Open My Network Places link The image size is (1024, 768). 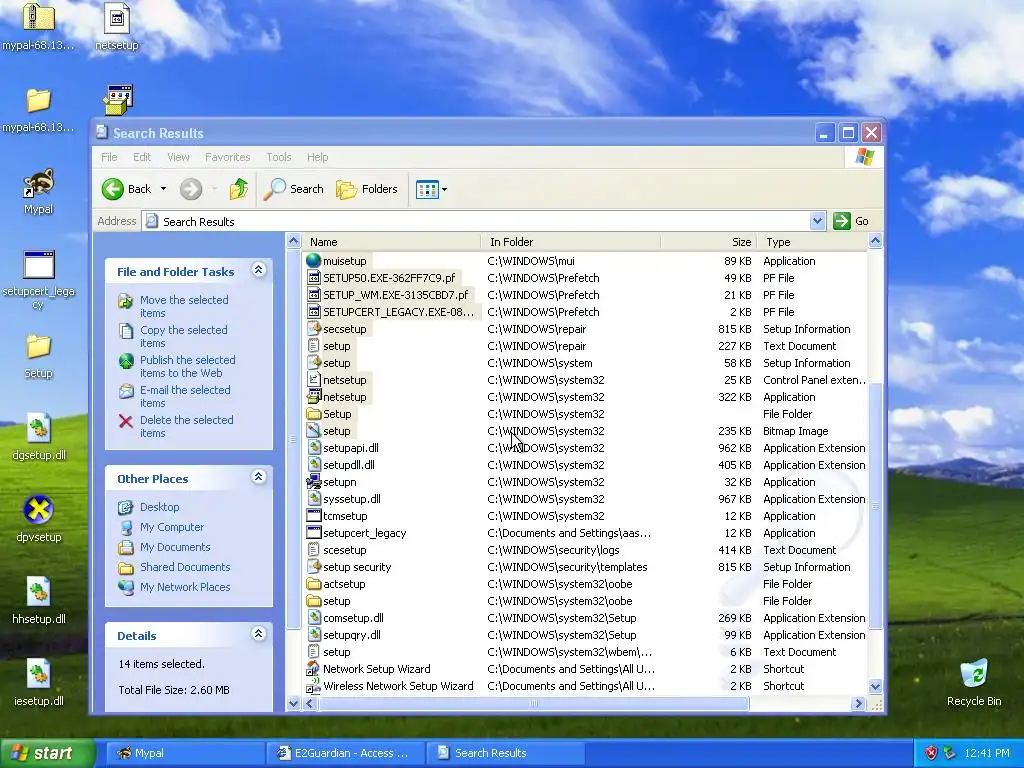(185, 587)
